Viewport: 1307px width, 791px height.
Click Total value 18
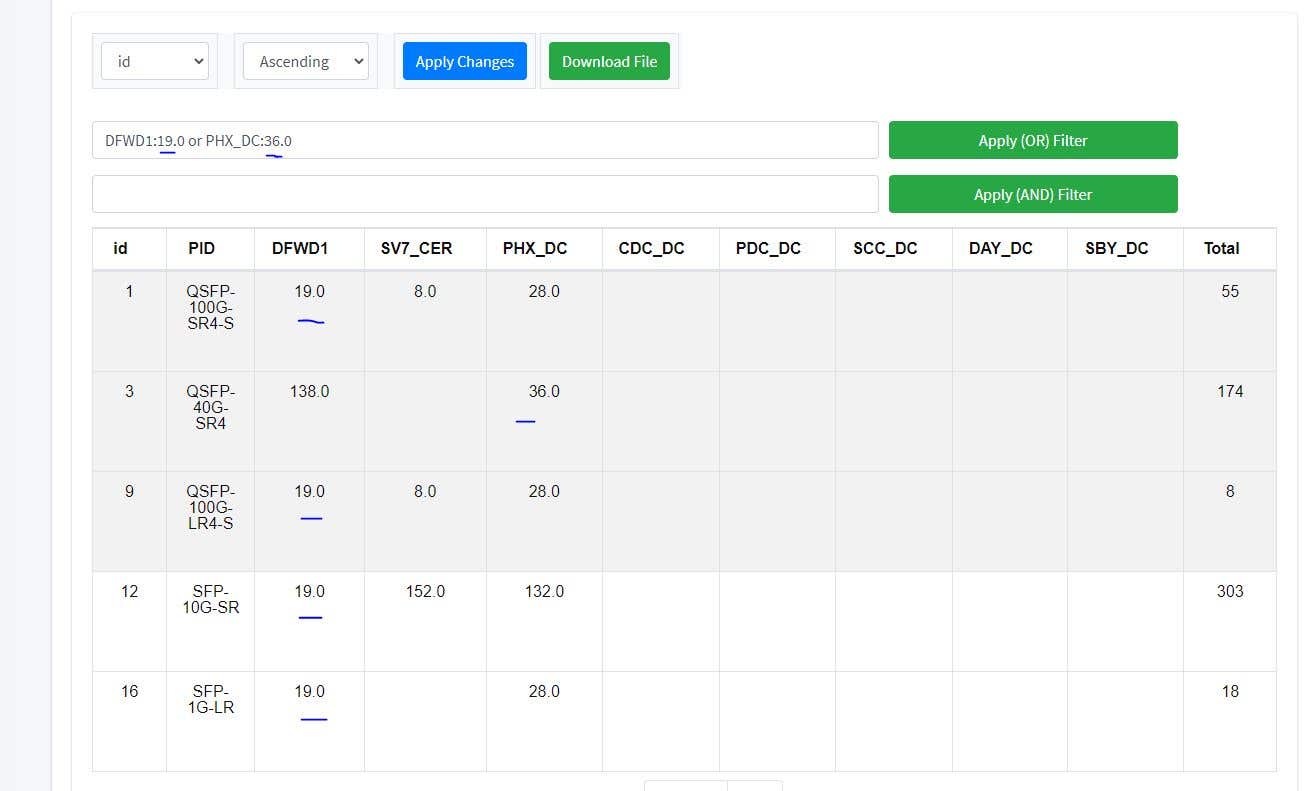(x=1230, y=691)
